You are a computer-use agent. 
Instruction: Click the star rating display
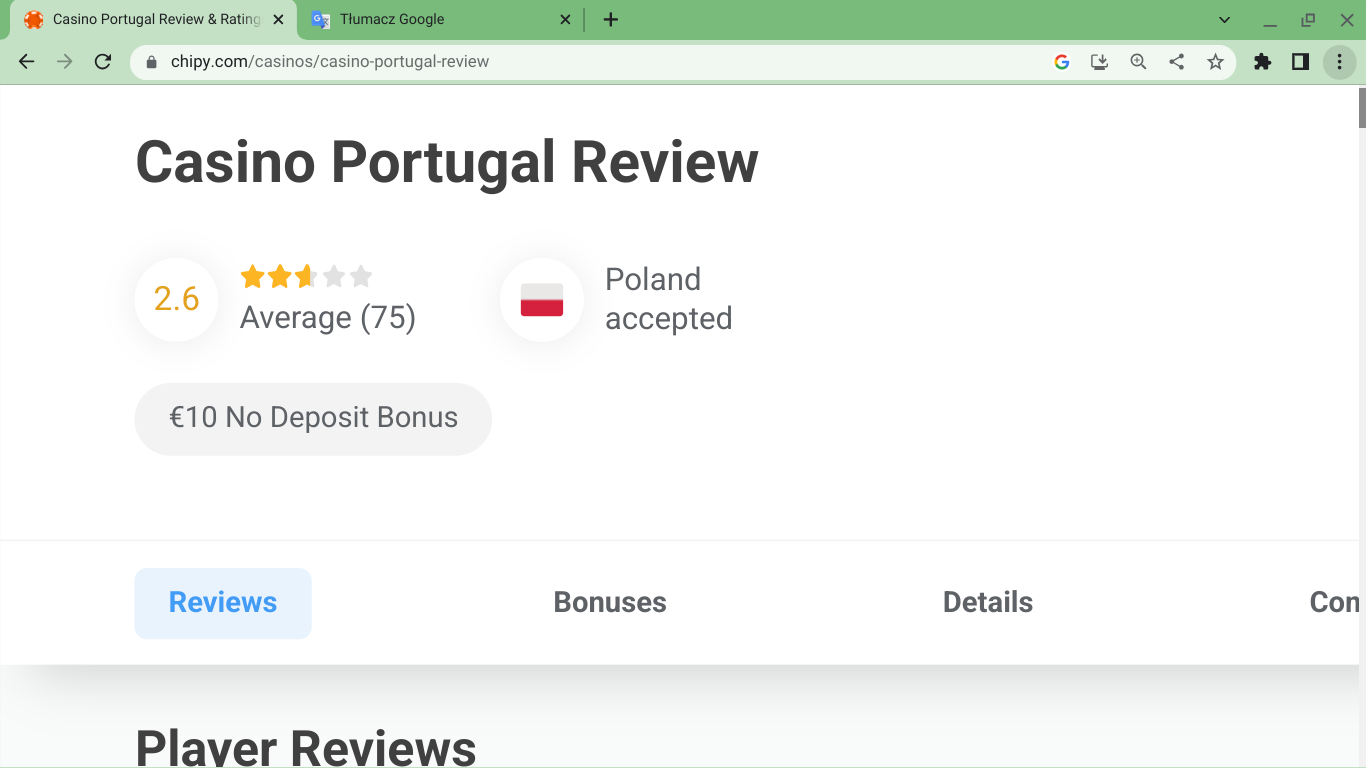pyautogui.click(x=306, y=277)
